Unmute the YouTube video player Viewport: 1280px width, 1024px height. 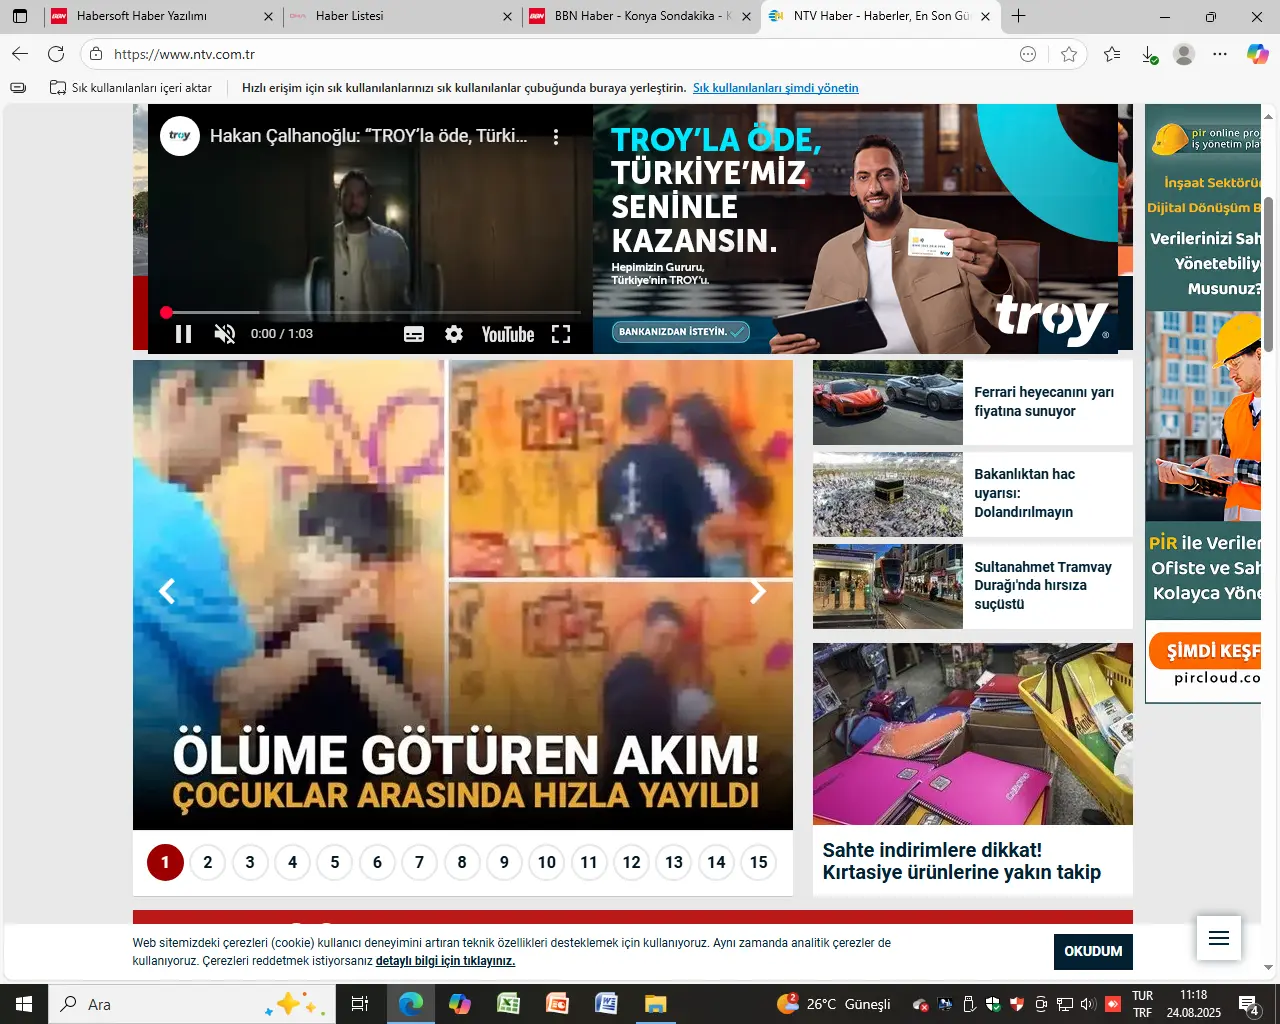click(x=225, y=334)
